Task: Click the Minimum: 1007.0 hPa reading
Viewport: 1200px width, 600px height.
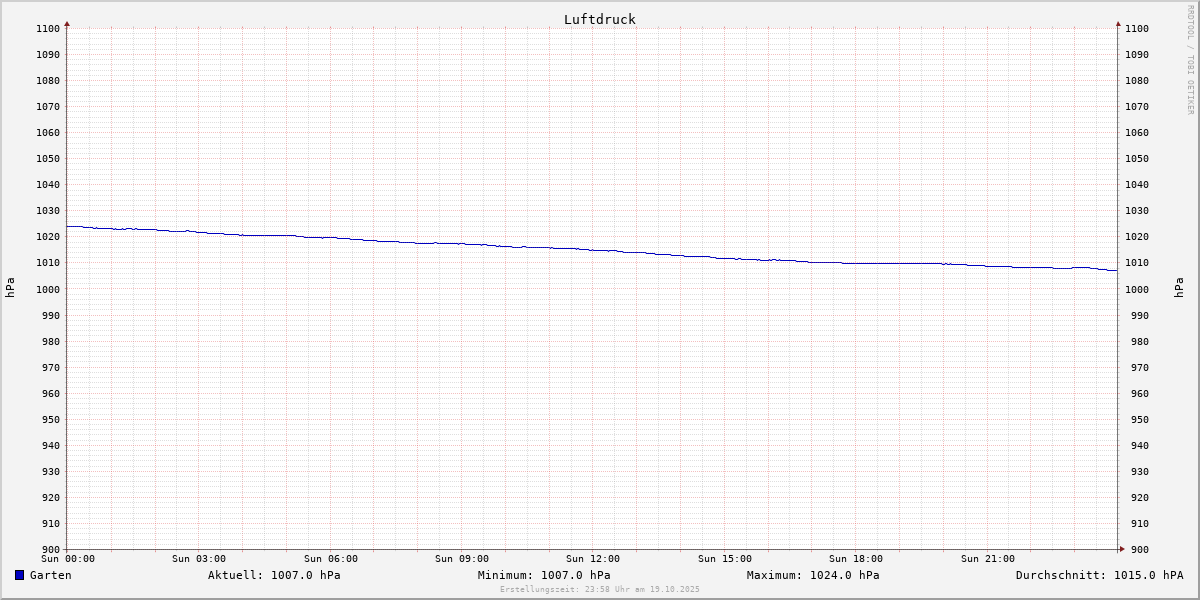Action: pos(544,575)
